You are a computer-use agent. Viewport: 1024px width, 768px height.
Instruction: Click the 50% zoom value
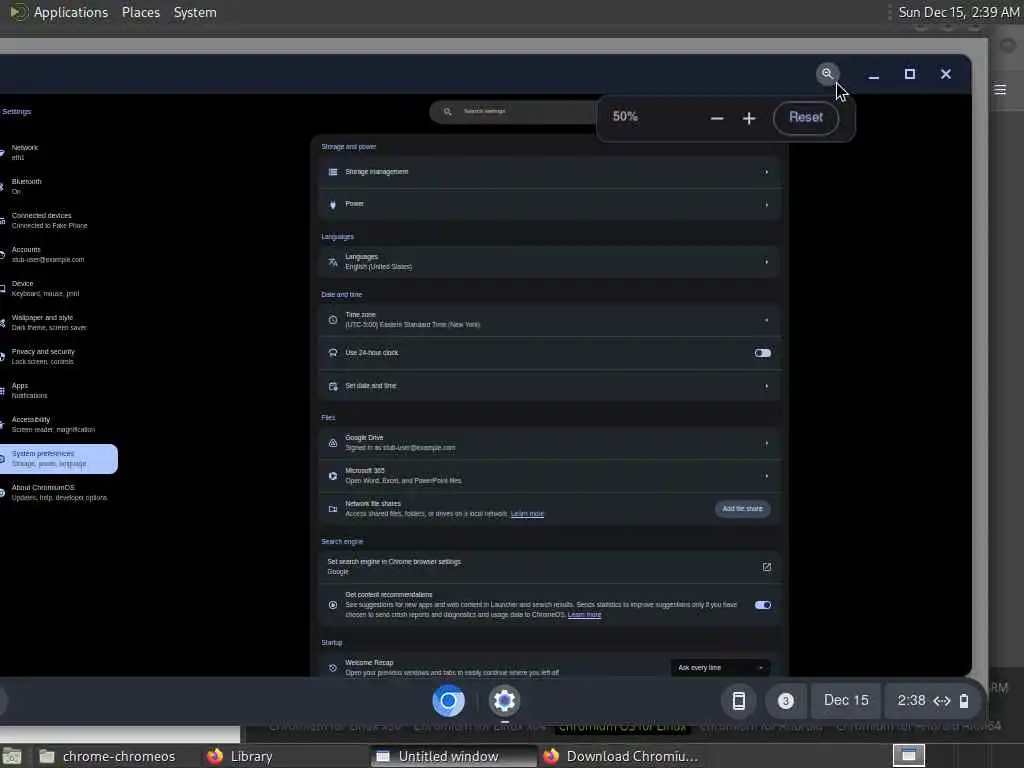(x=625, y=116)
